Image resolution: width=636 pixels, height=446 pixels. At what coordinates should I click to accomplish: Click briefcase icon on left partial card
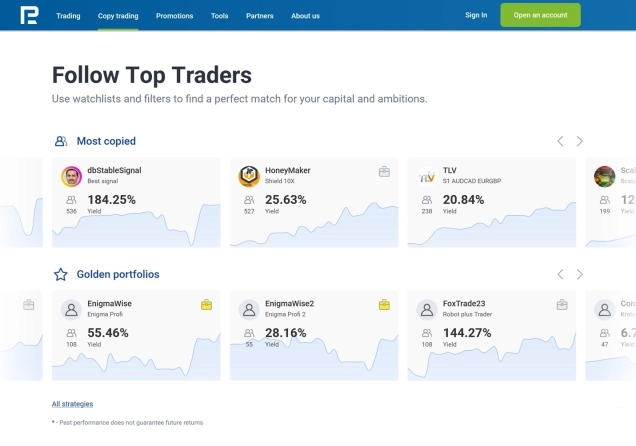pos(28,305)
